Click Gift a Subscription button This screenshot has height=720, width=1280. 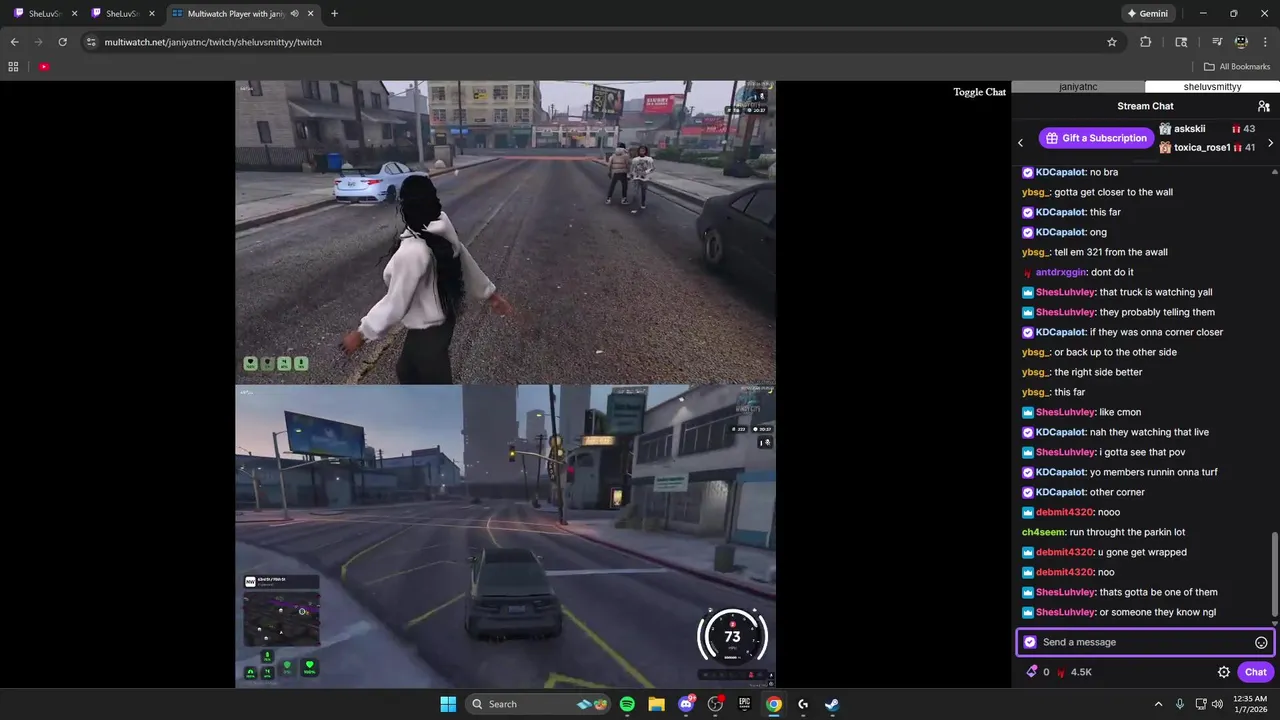[1097, 138]
